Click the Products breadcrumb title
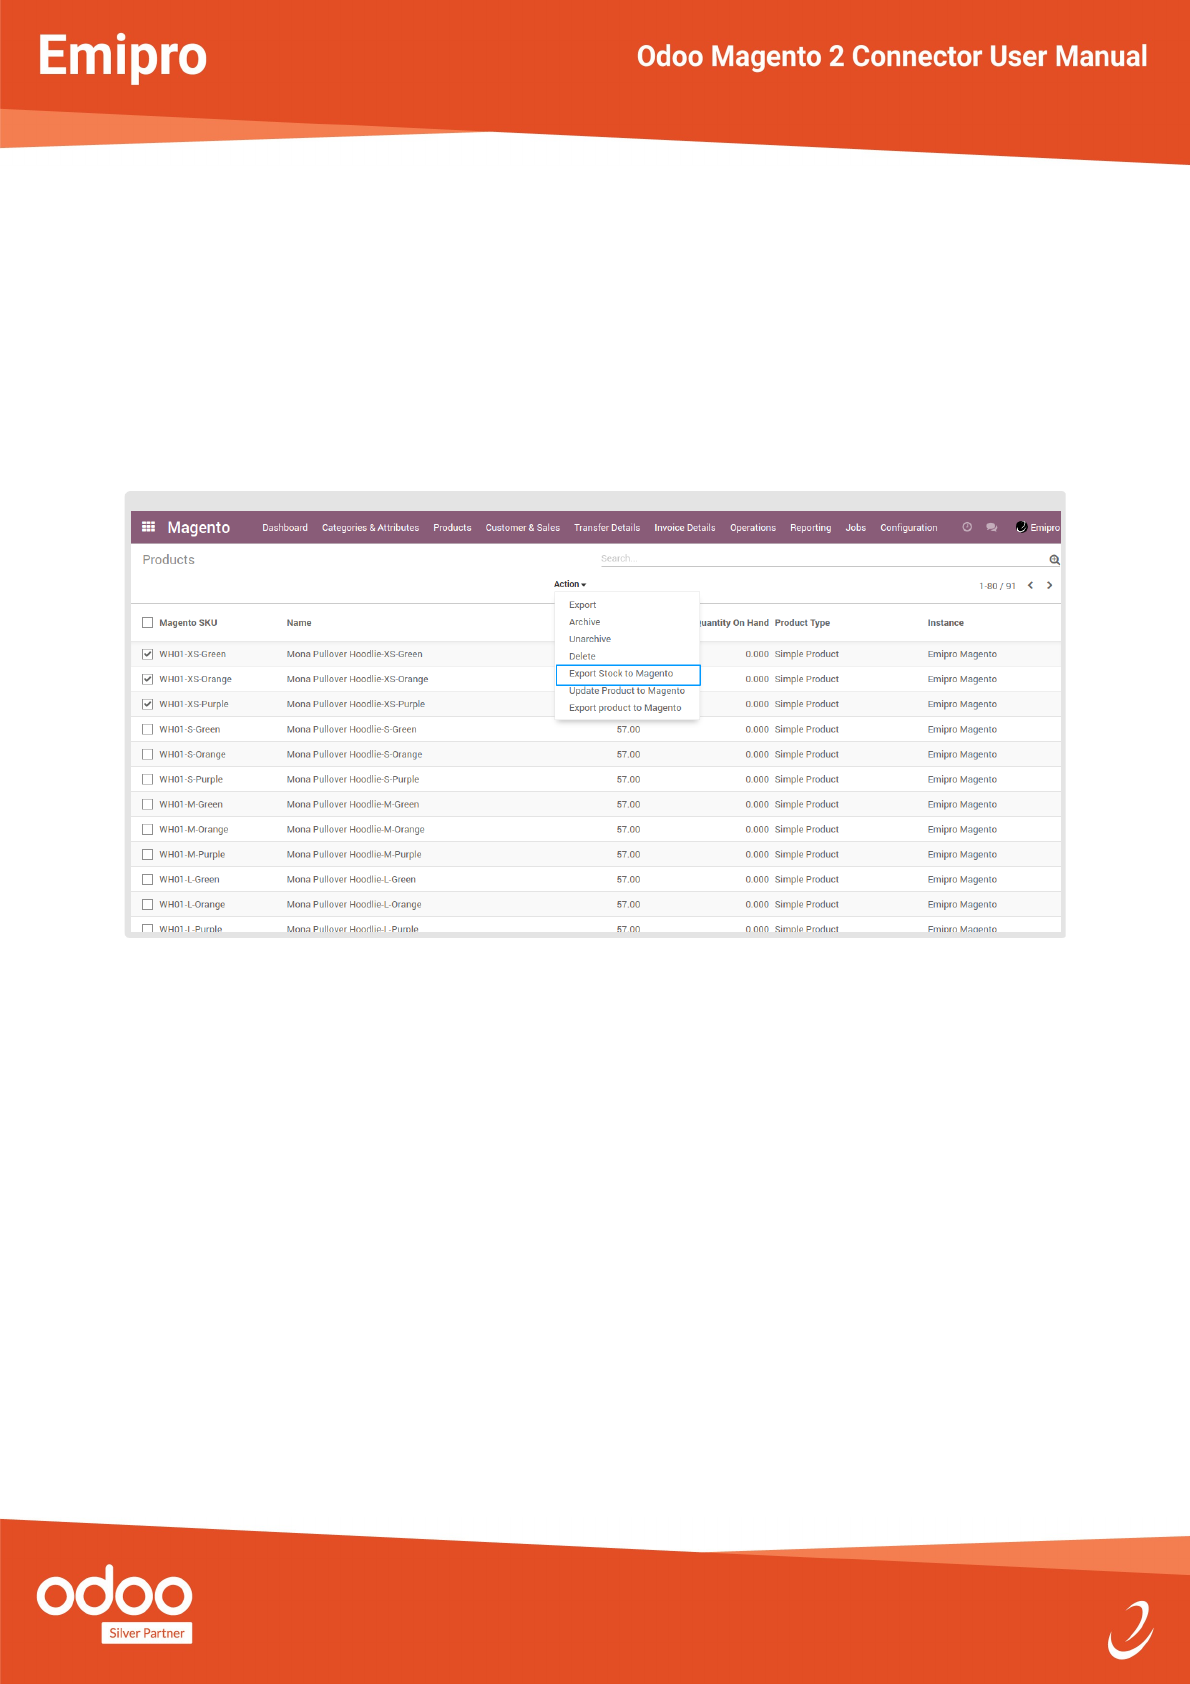The image size is (1190, 1684). click(169, 560)
